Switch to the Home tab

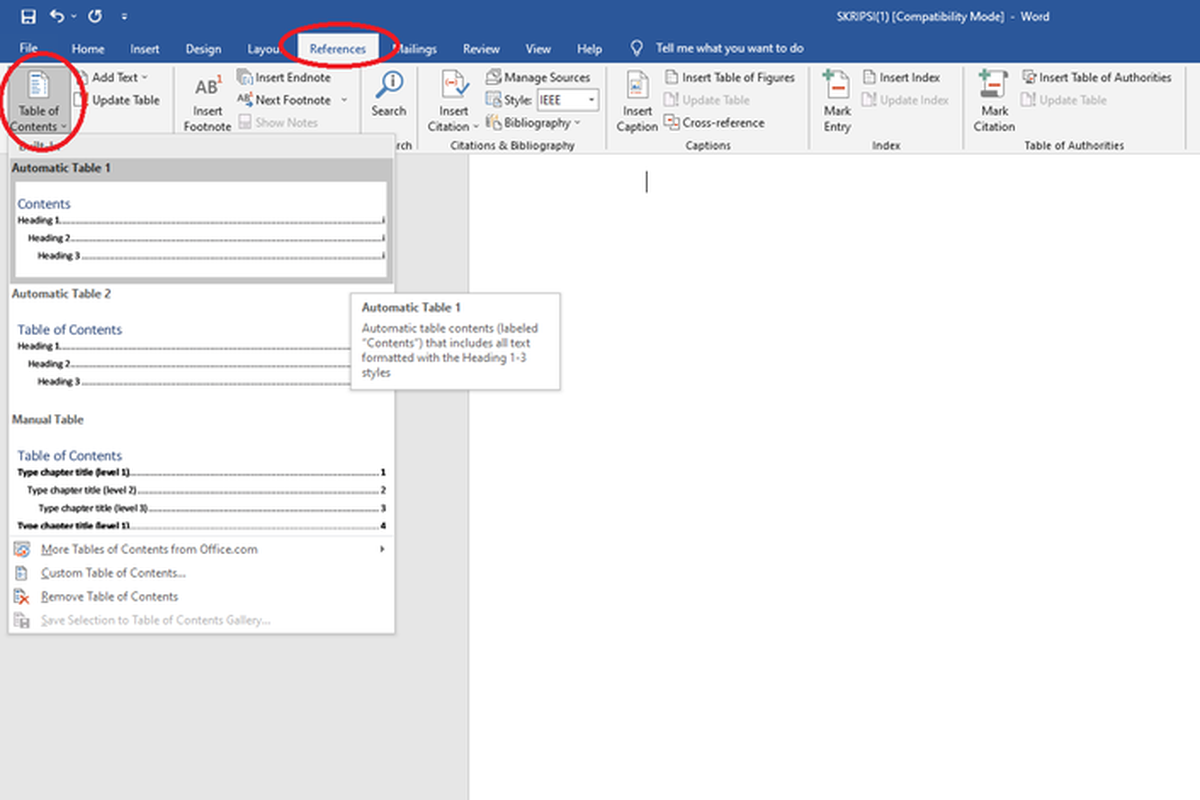(88, 49)
